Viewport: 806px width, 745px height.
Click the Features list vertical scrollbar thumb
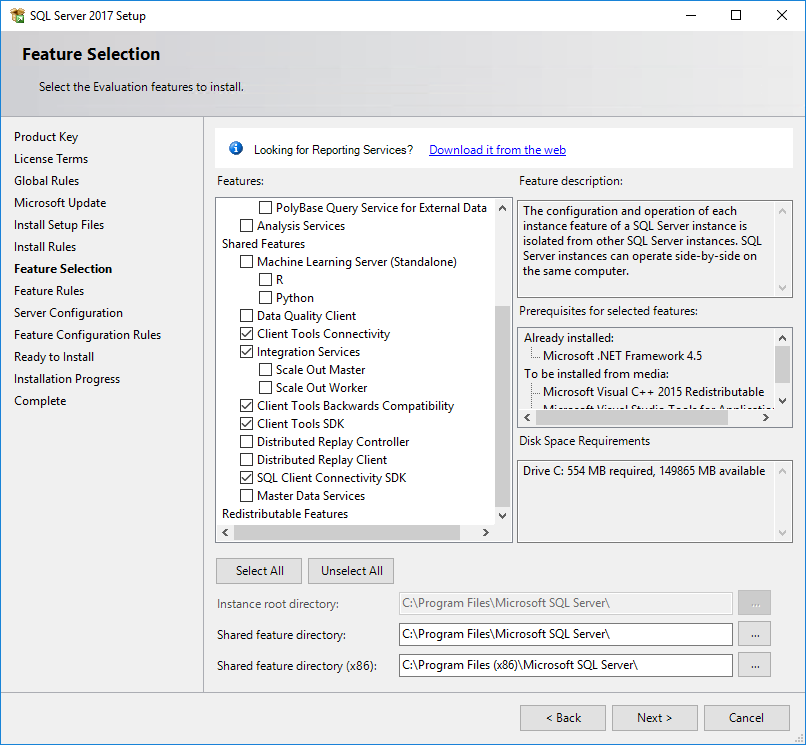(x=502, y=406)
